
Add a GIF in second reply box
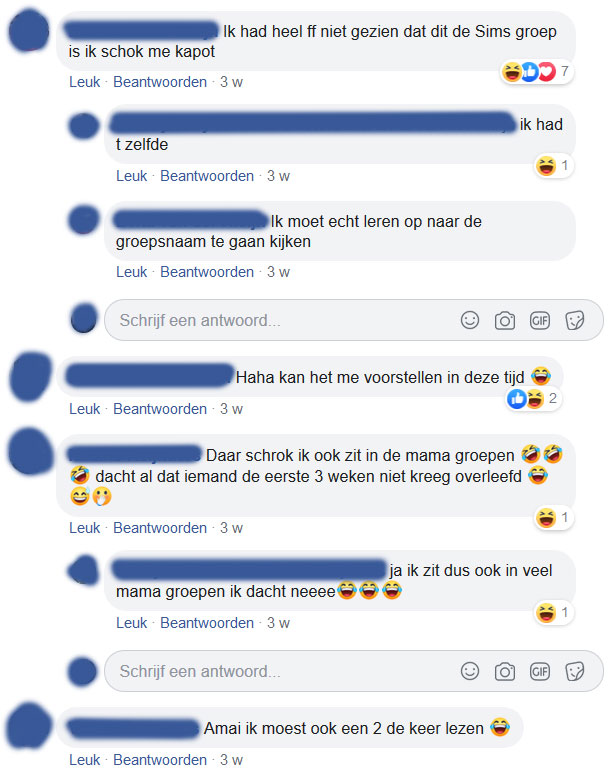540,671
